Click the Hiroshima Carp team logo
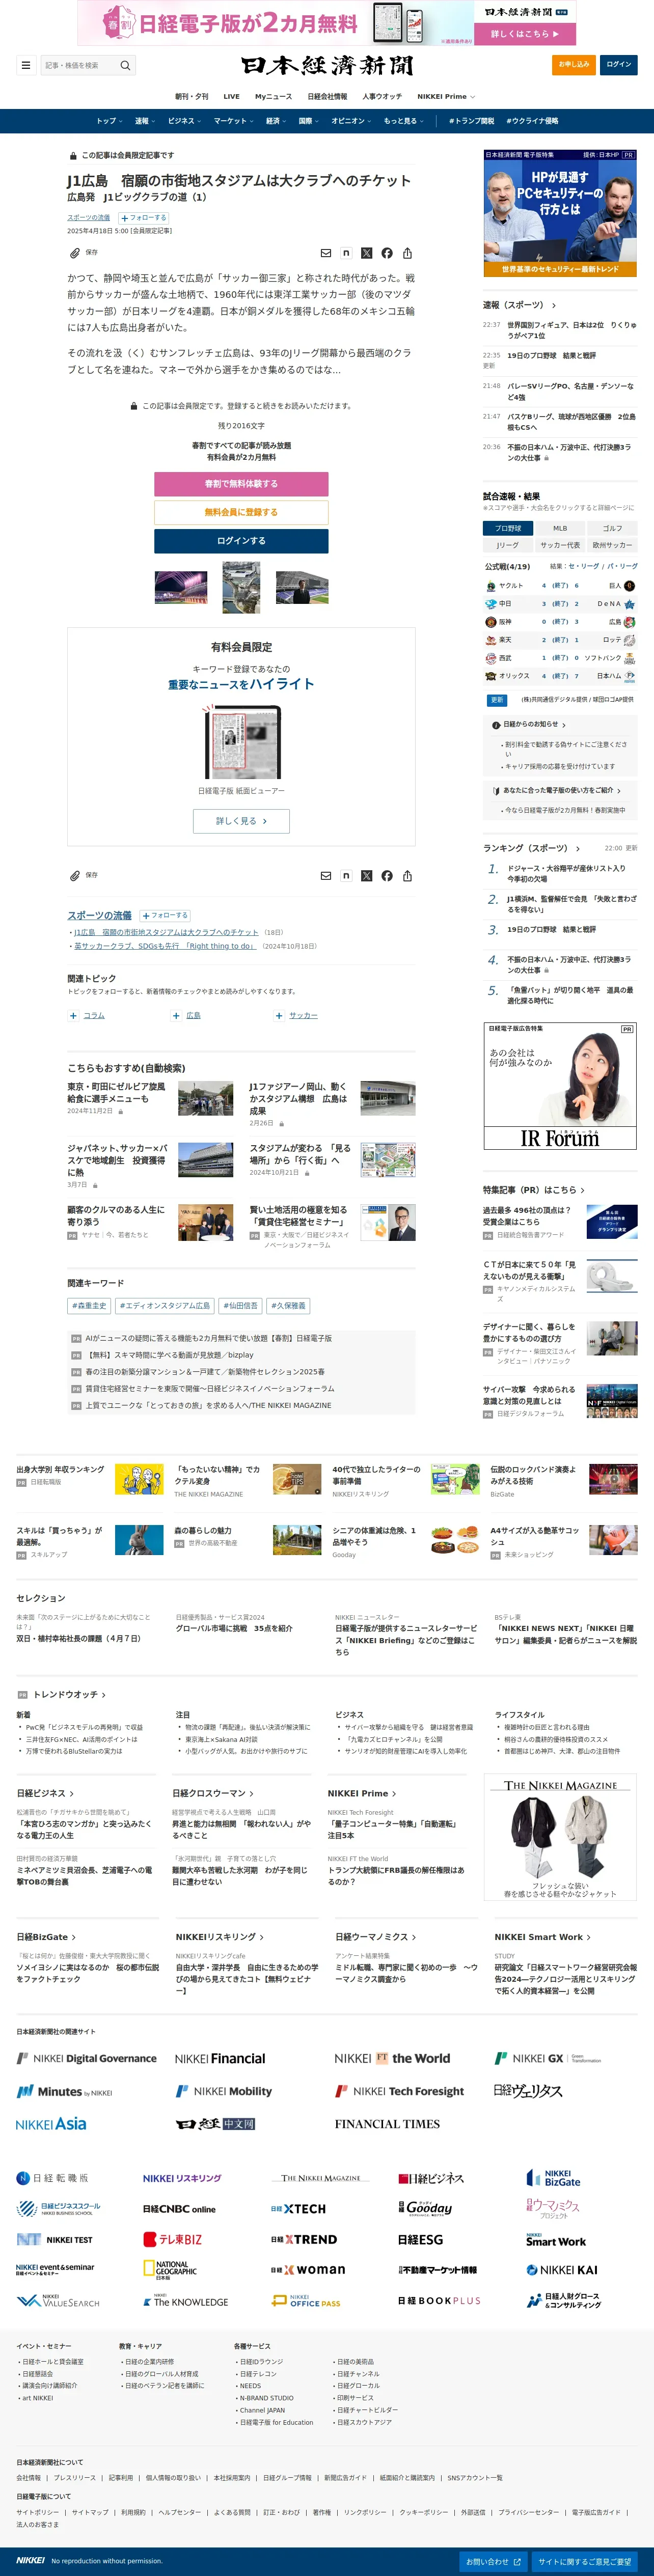 629,622
